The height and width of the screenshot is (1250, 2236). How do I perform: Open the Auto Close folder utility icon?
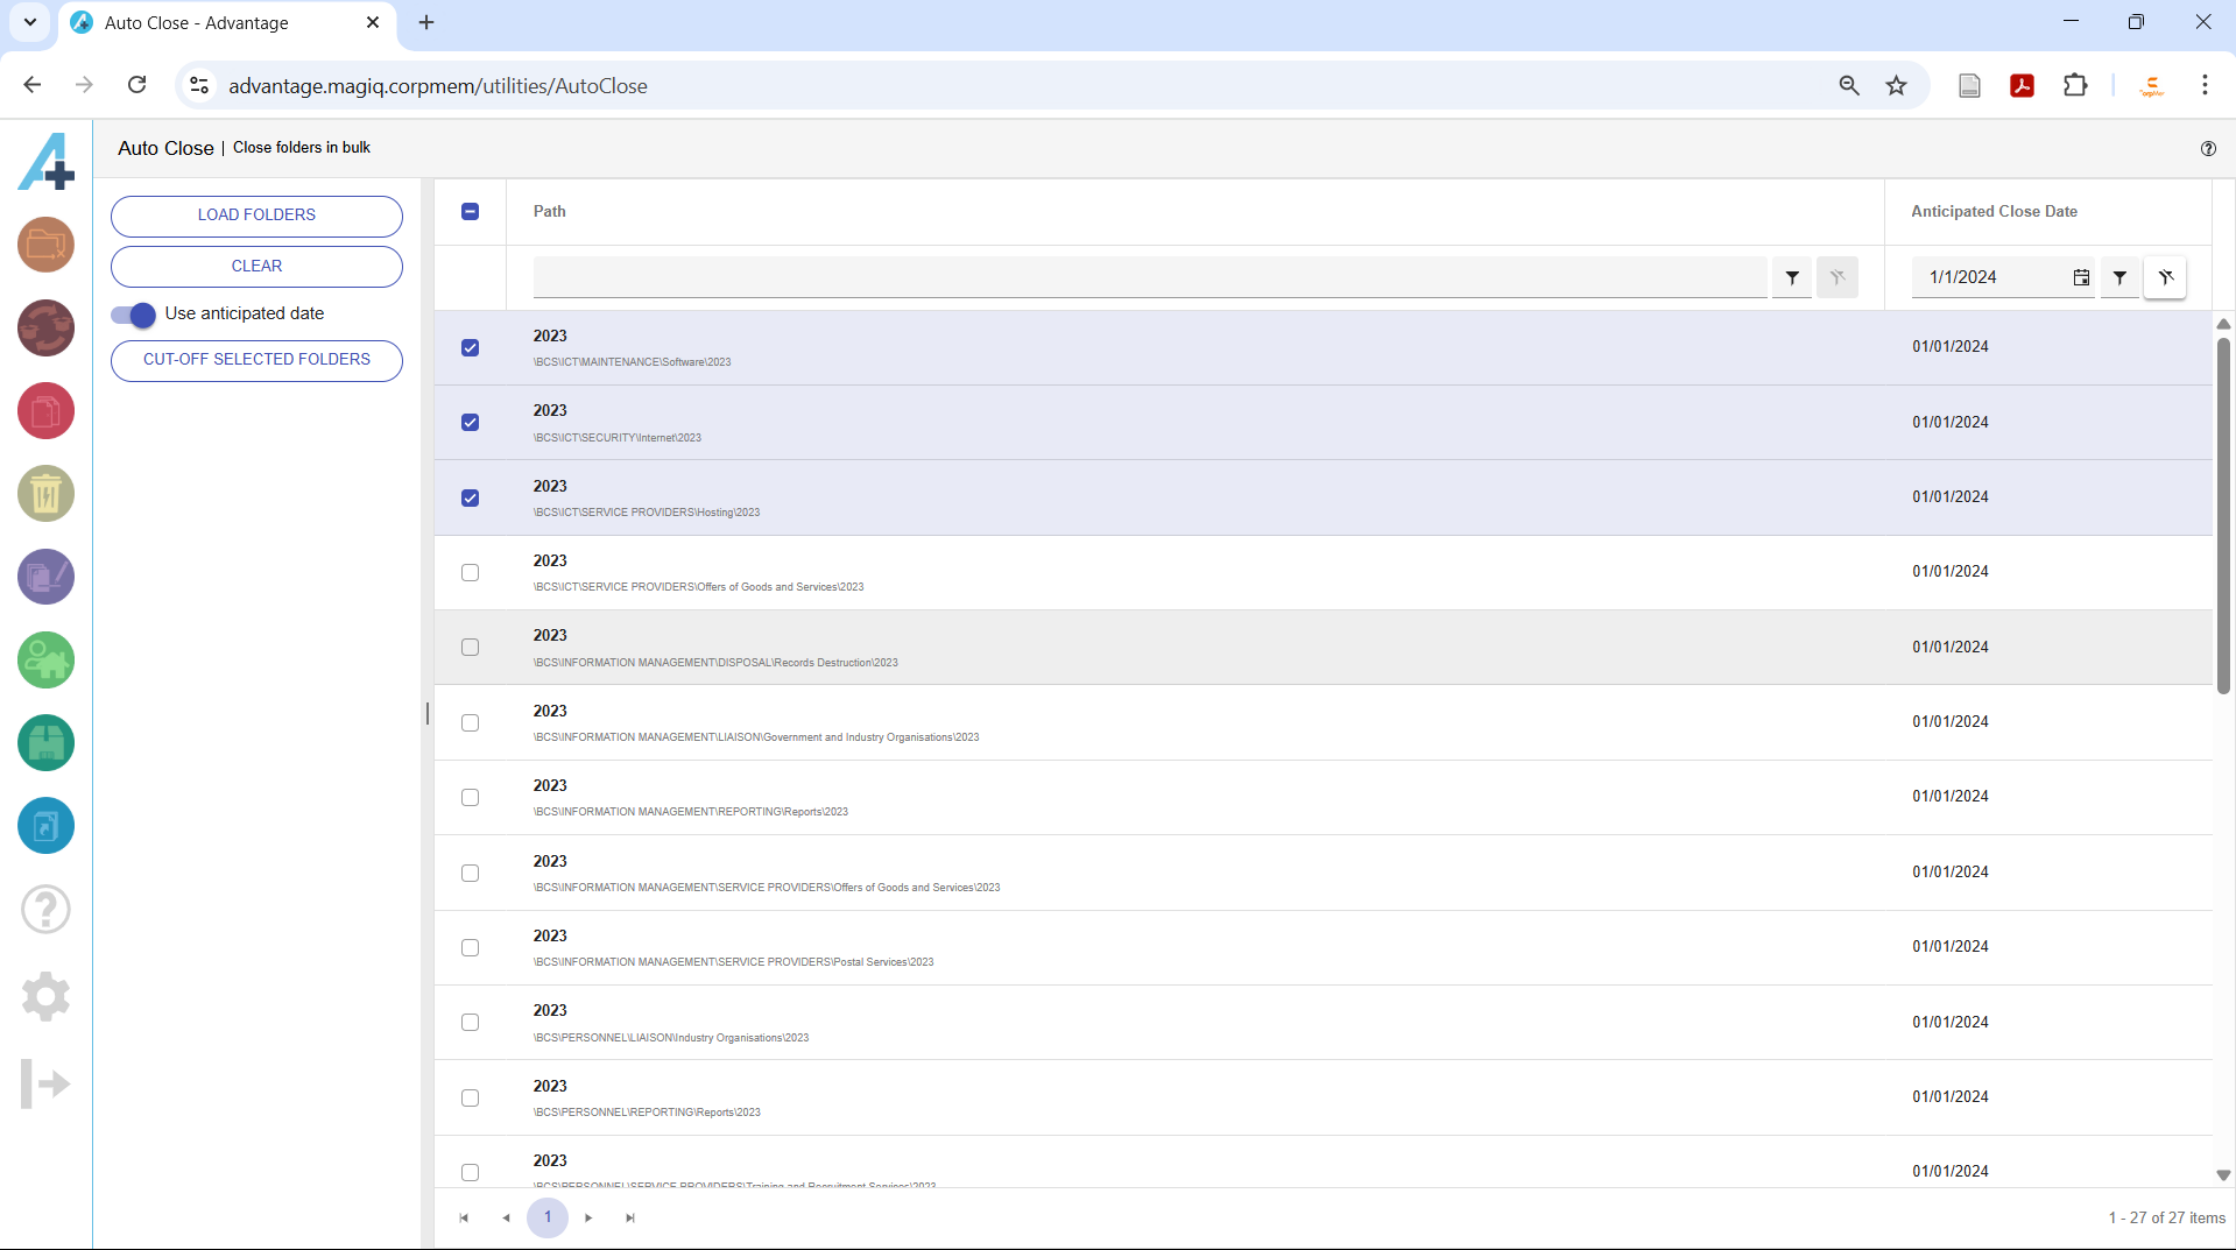coord(46,244)
